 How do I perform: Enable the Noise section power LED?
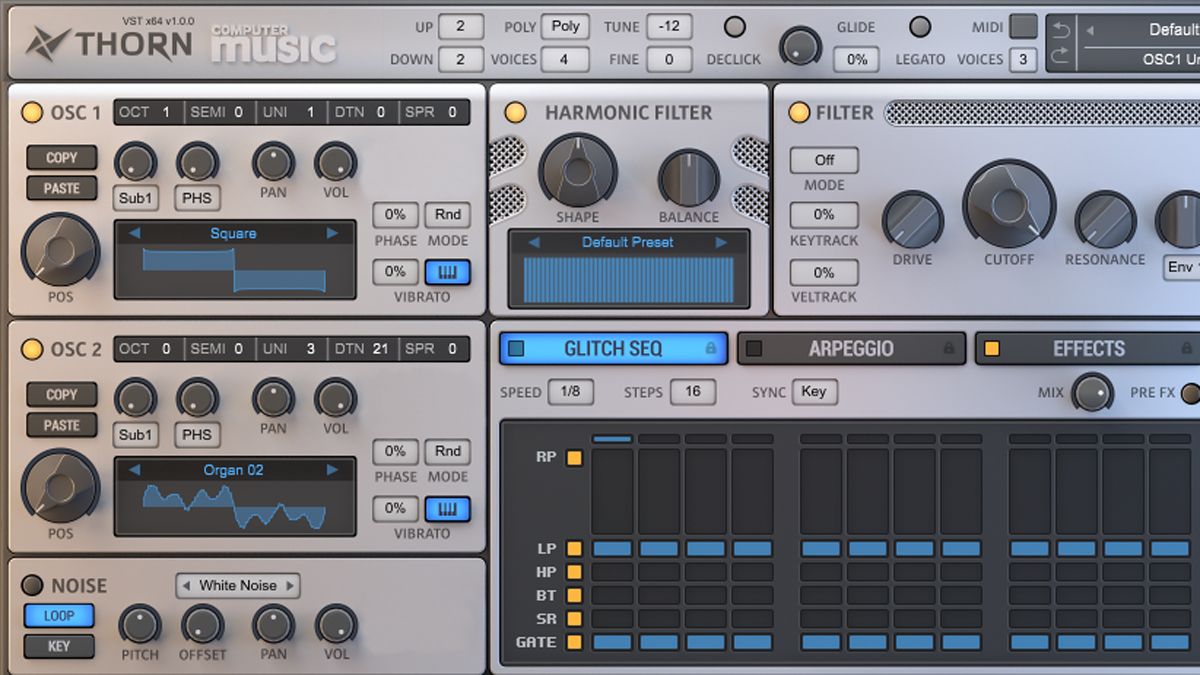pyautogui.click(x=32, y=586)
